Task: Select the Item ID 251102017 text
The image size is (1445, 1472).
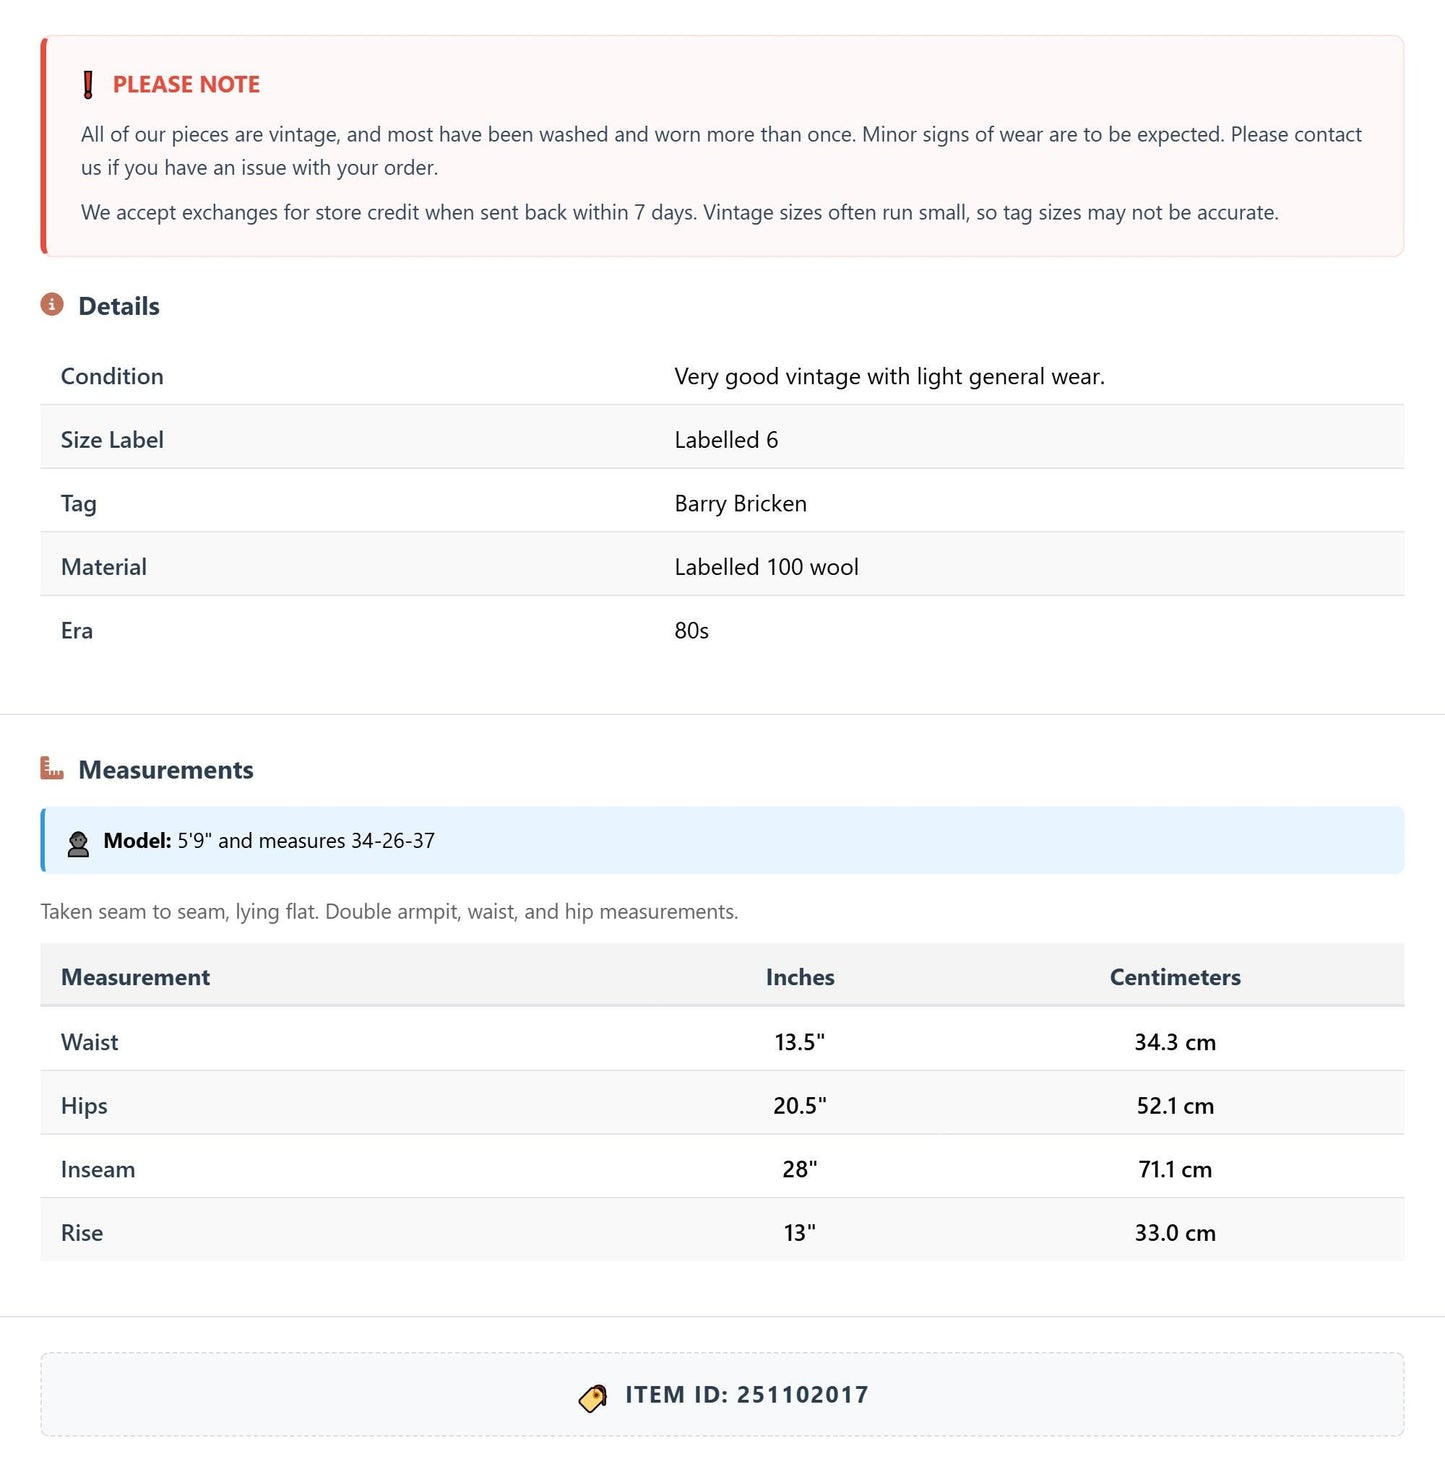Action: click(747, 1395)
